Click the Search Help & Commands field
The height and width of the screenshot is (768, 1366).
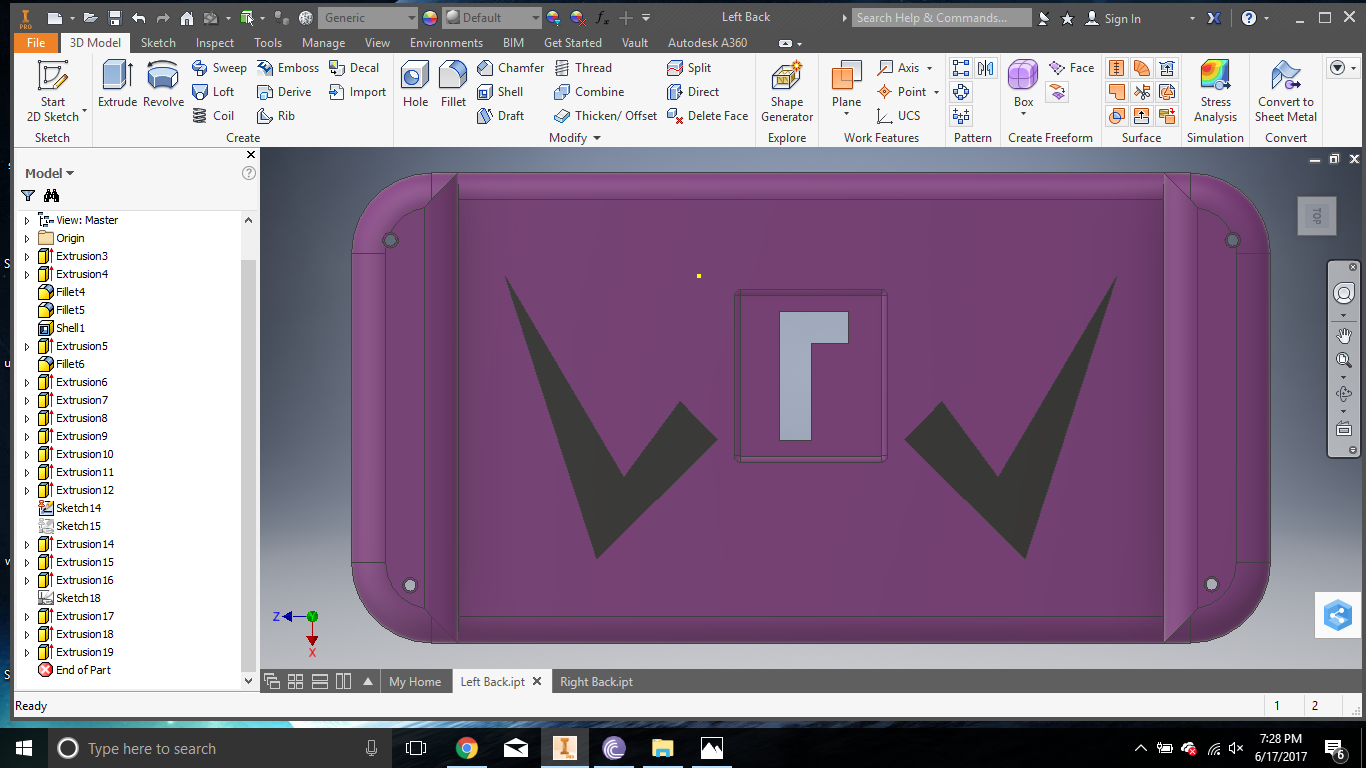coord(940,18)
